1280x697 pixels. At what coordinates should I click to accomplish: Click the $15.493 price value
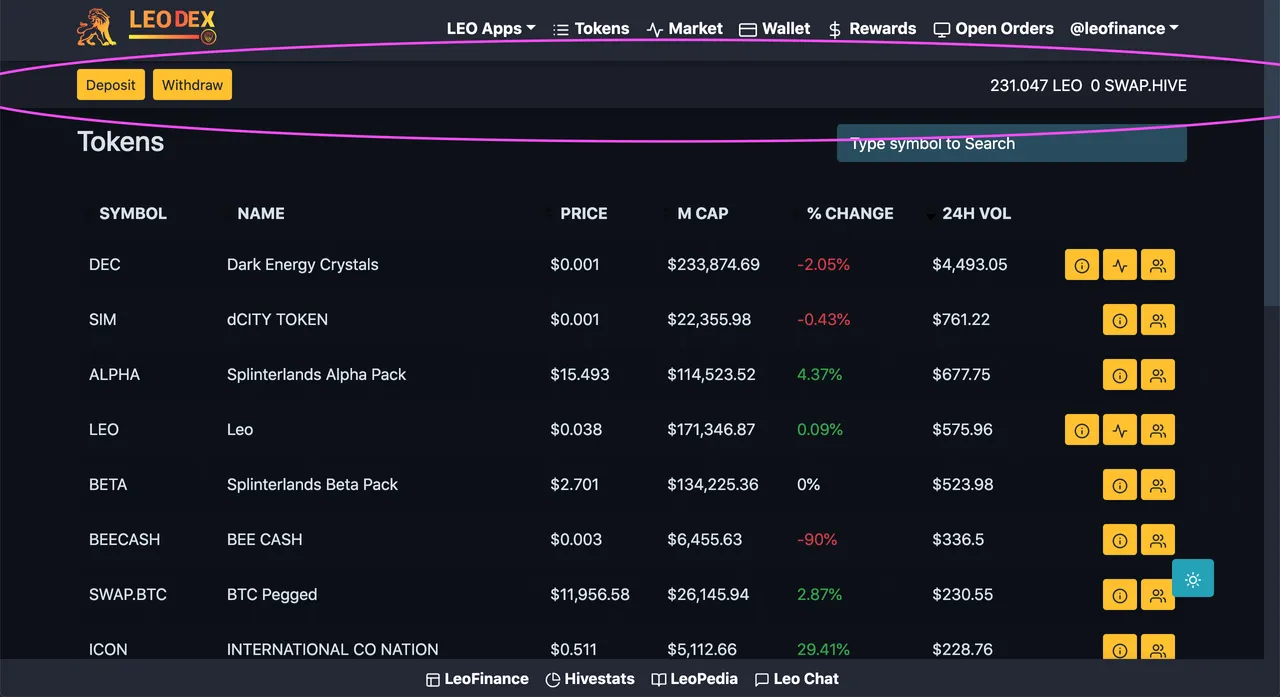pos(580,375)
